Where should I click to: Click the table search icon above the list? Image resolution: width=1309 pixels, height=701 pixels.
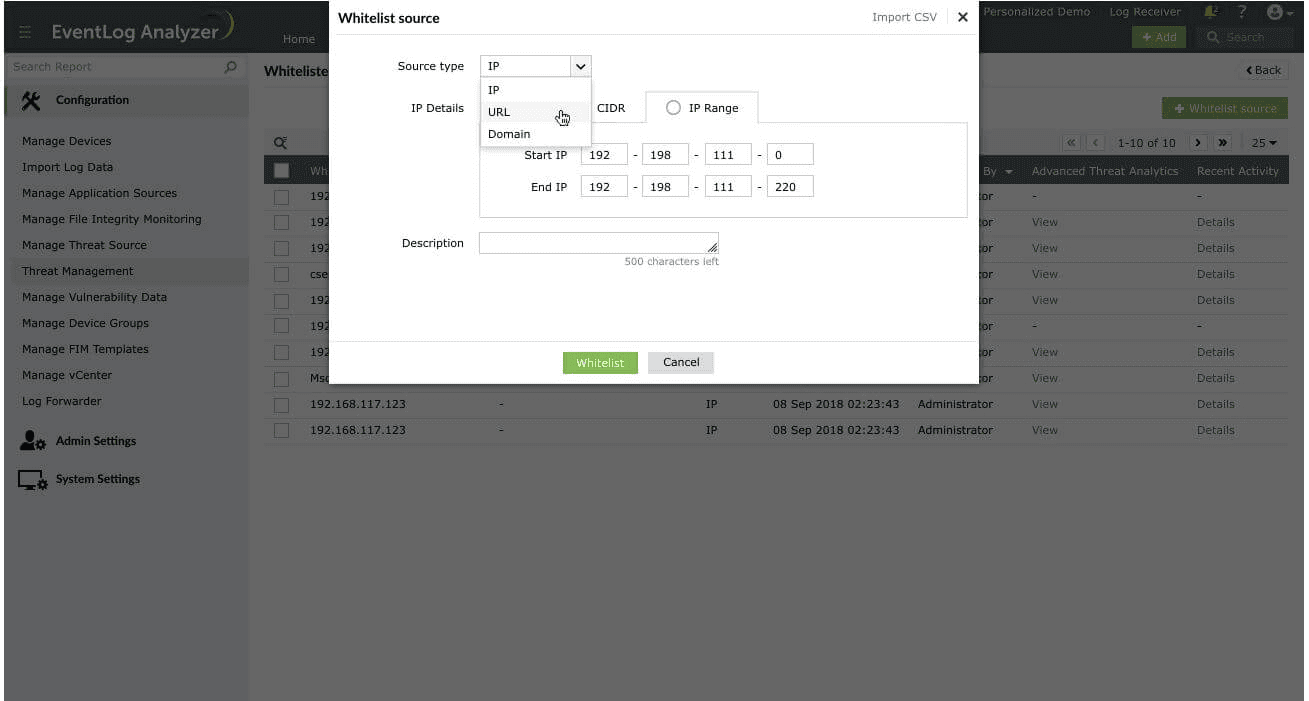coord(281,144)
